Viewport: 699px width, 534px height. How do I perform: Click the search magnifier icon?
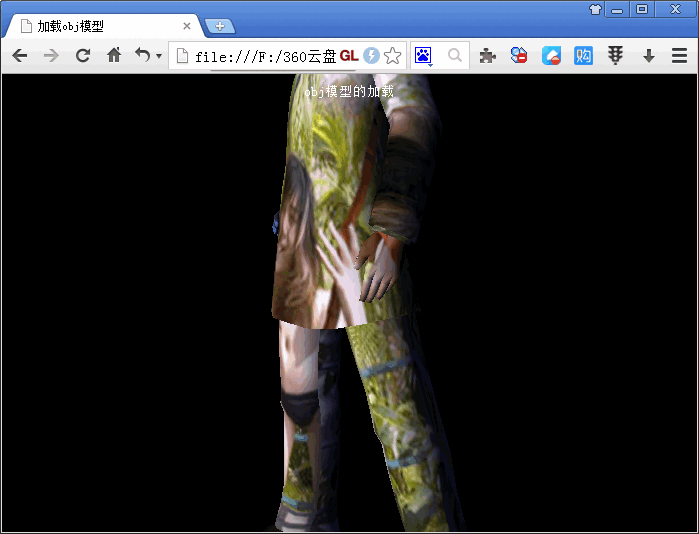[455, 55]
